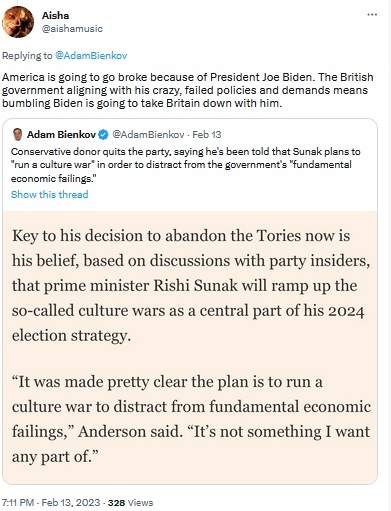
Task: Open Aisha's profile picture avatar
Action: click(x=18, y=22)
